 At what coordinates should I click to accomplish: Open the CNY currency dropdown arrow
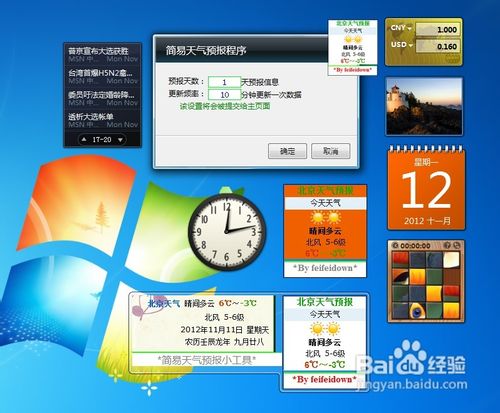[409, 29]
